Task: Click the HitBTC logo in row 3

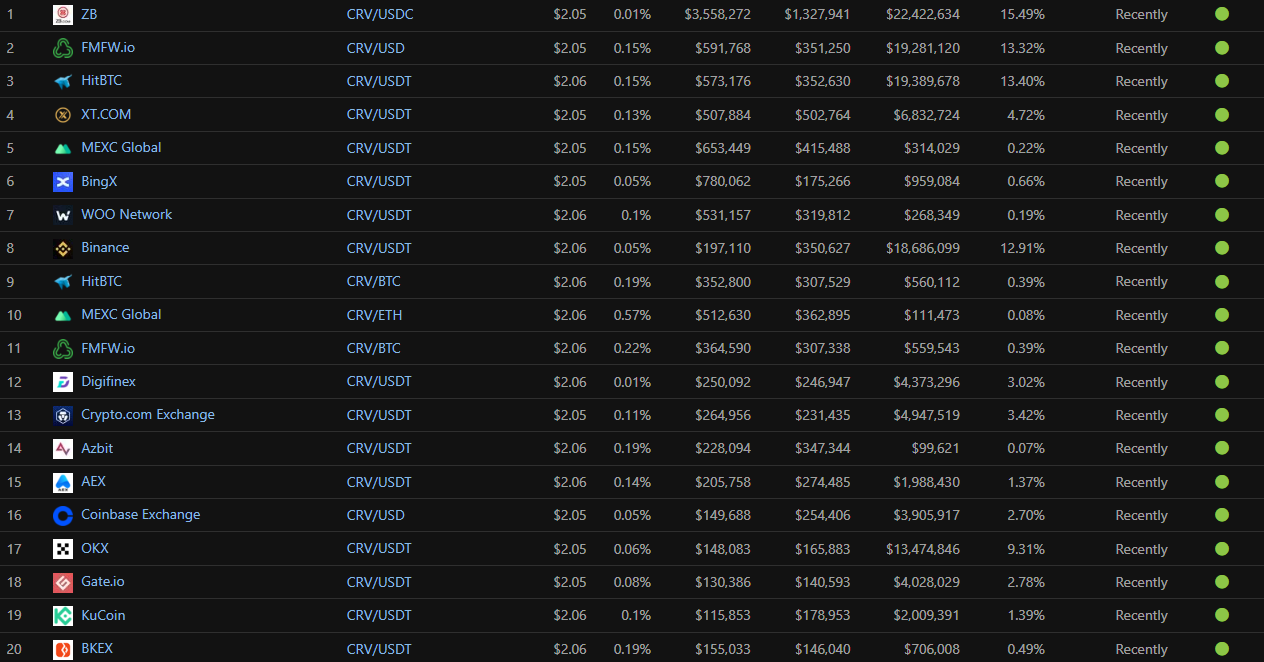Action: click(x=63, y=81)
